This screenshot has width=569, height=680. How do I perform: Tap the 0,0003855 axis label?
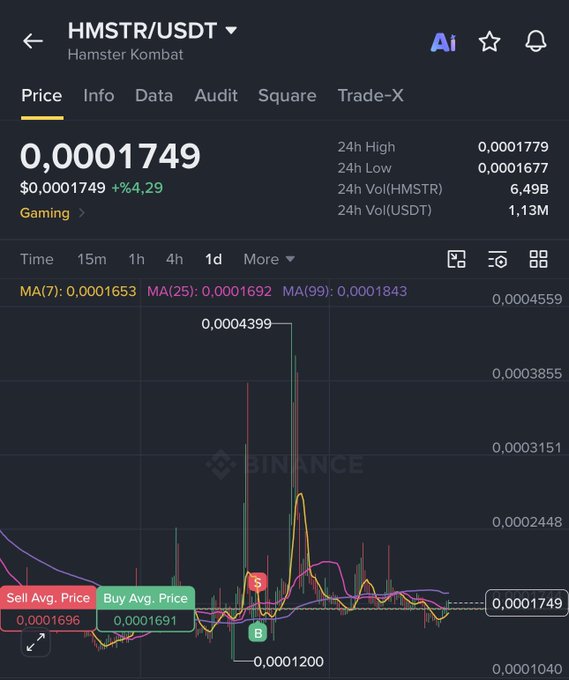[x=527, y=373]
